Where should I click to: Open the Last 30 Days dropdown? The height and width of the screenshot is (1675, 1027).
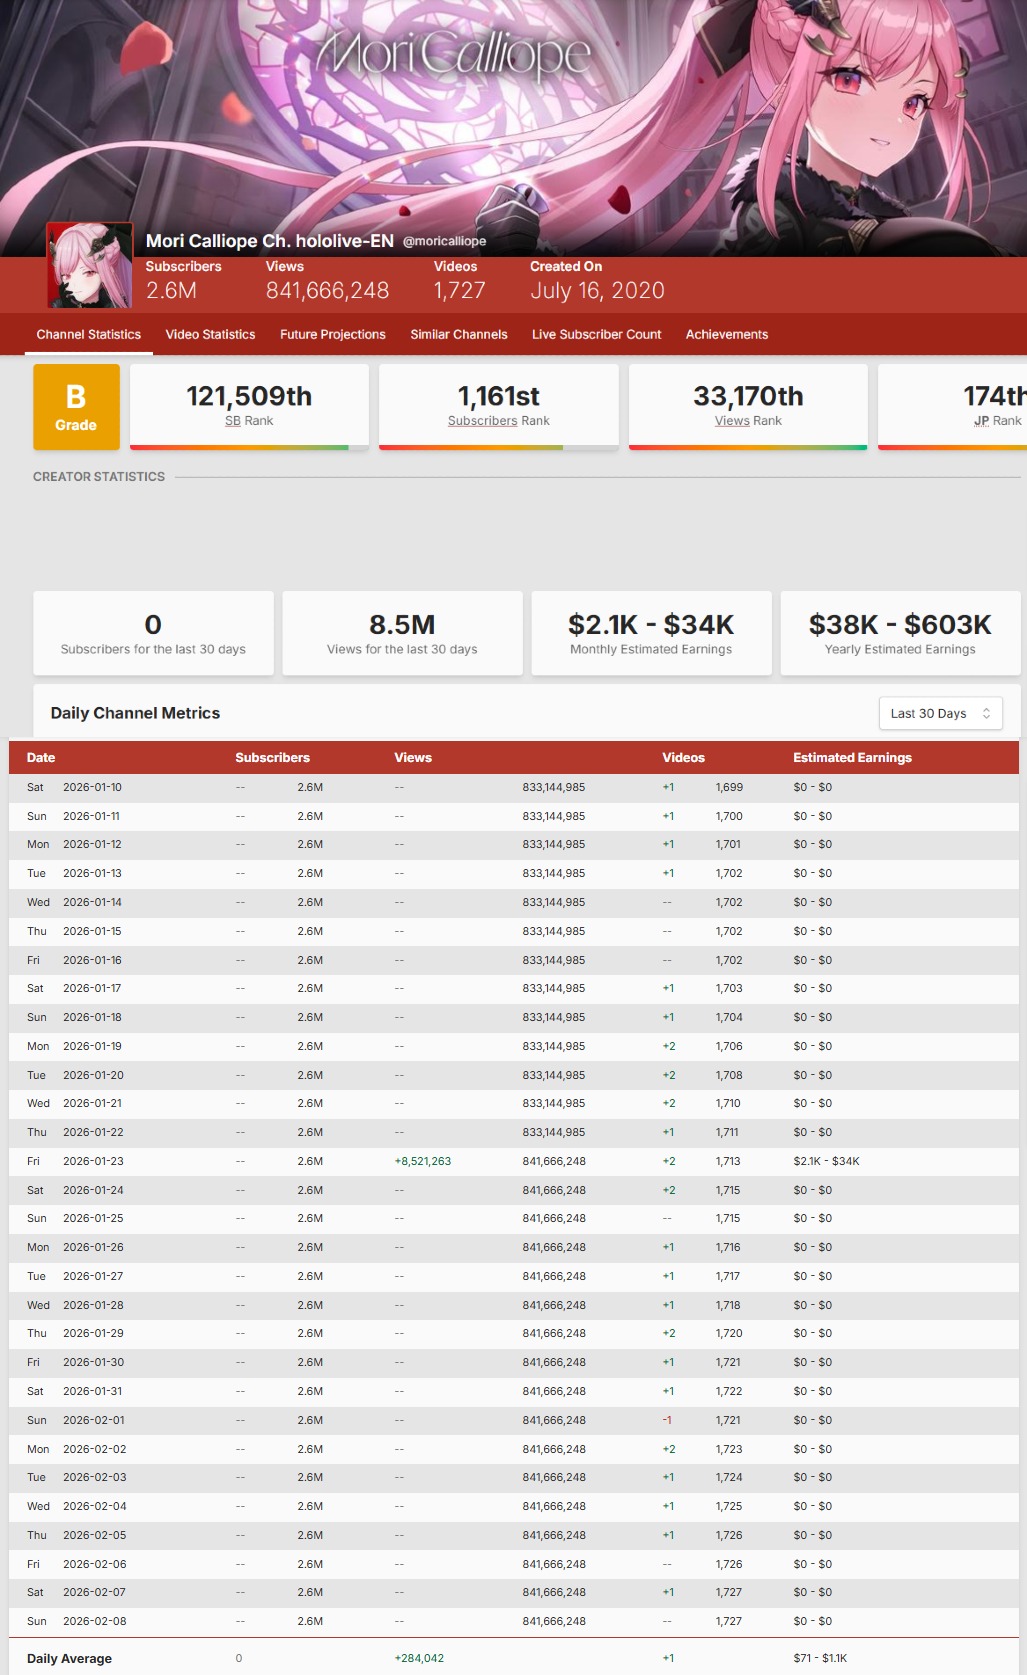[x=940, y=713]
